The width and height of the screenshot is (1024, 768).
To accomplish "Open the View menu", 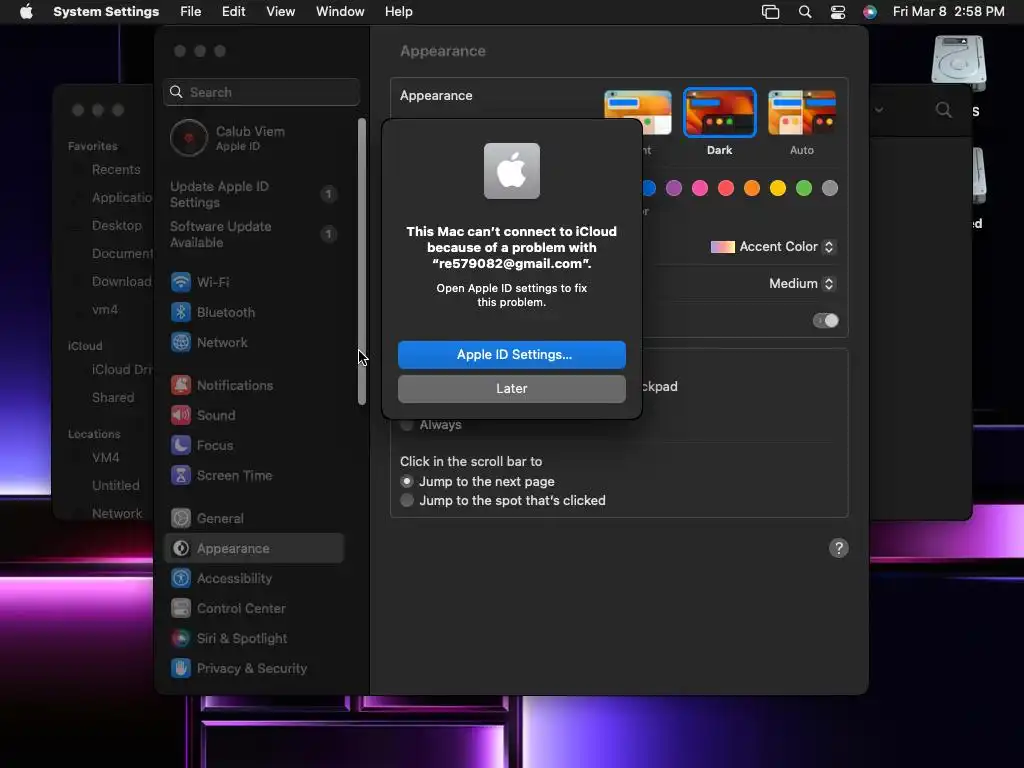I will (x=280, y=12).
